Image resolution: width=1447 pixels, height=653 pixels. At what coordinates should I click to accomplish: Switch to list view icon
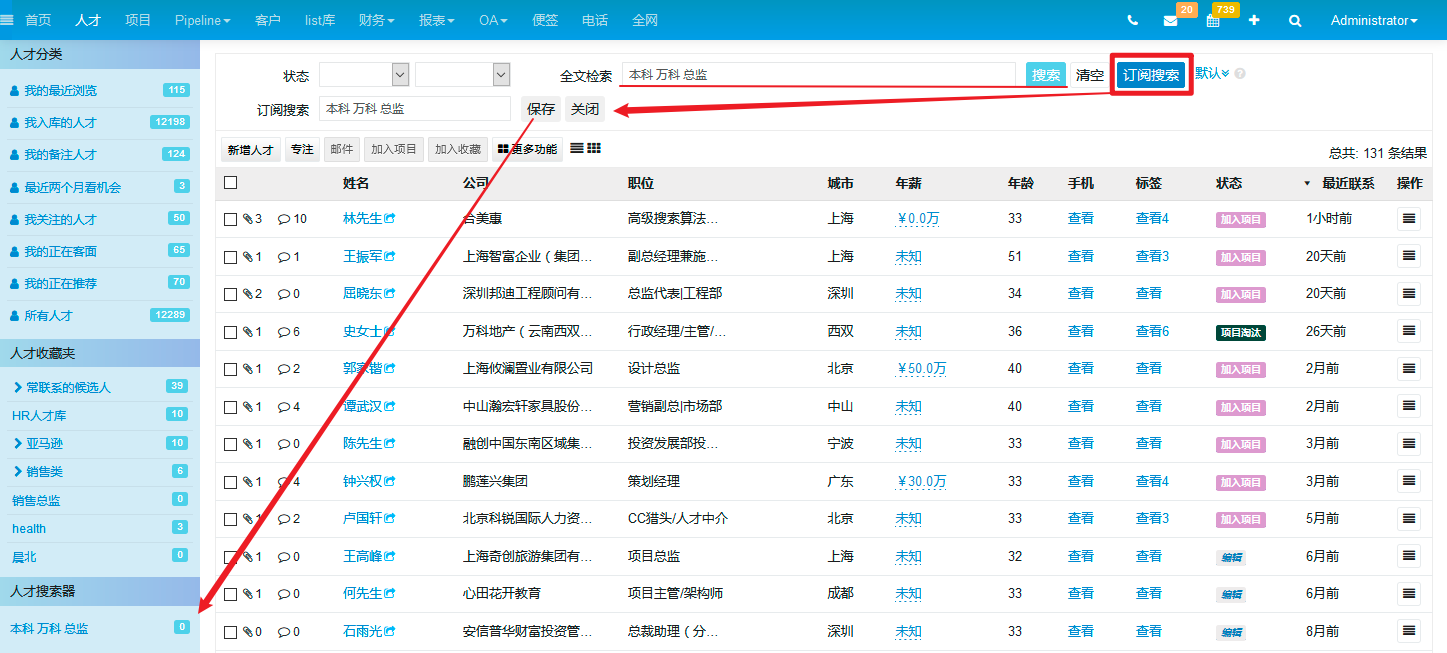click(577, 148)
